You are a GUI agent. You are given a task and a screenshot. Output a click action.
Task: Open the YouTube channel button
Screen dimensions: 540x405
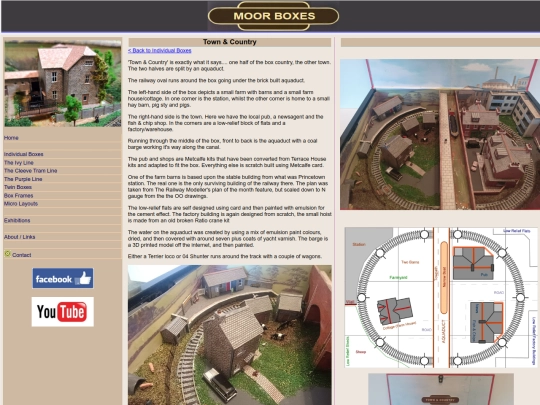tap(63, 312)
